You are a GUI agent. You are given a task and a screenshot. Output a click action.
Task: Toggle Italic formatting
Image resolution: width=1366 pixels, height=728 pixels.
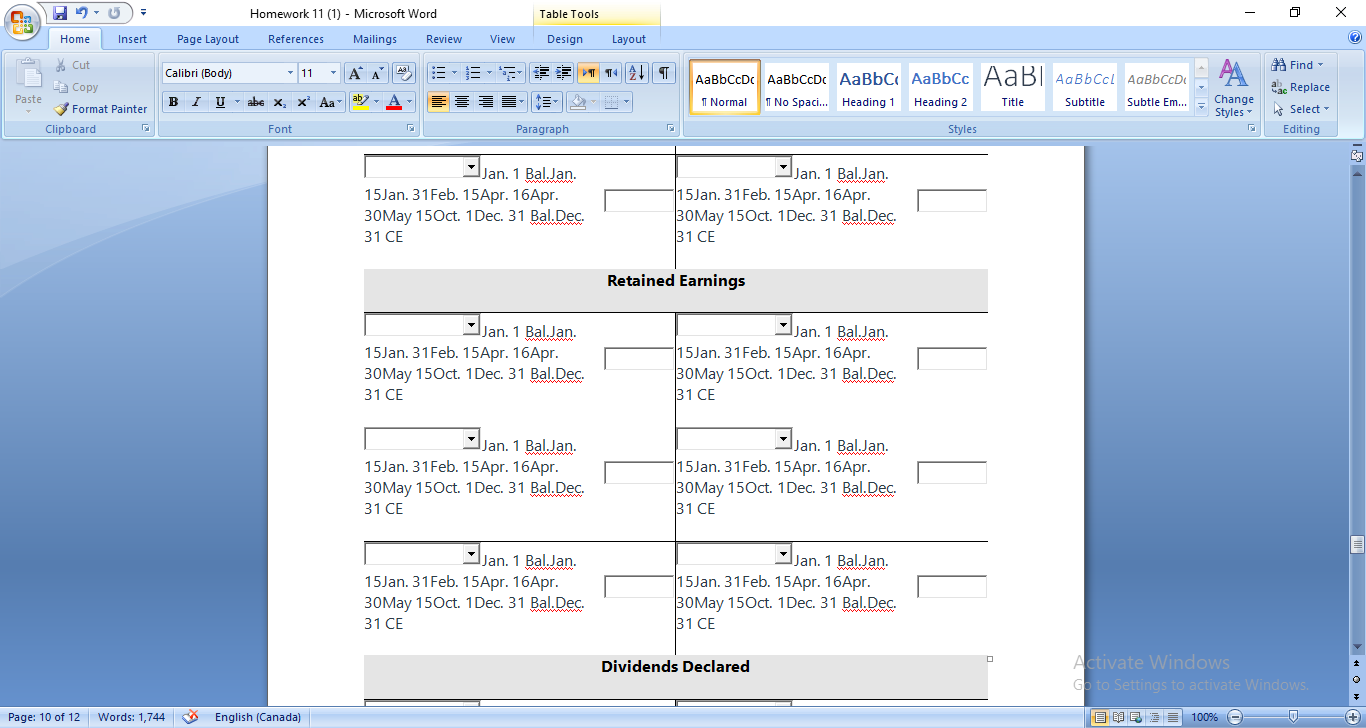pyautogui.click(x=196, y=102)
